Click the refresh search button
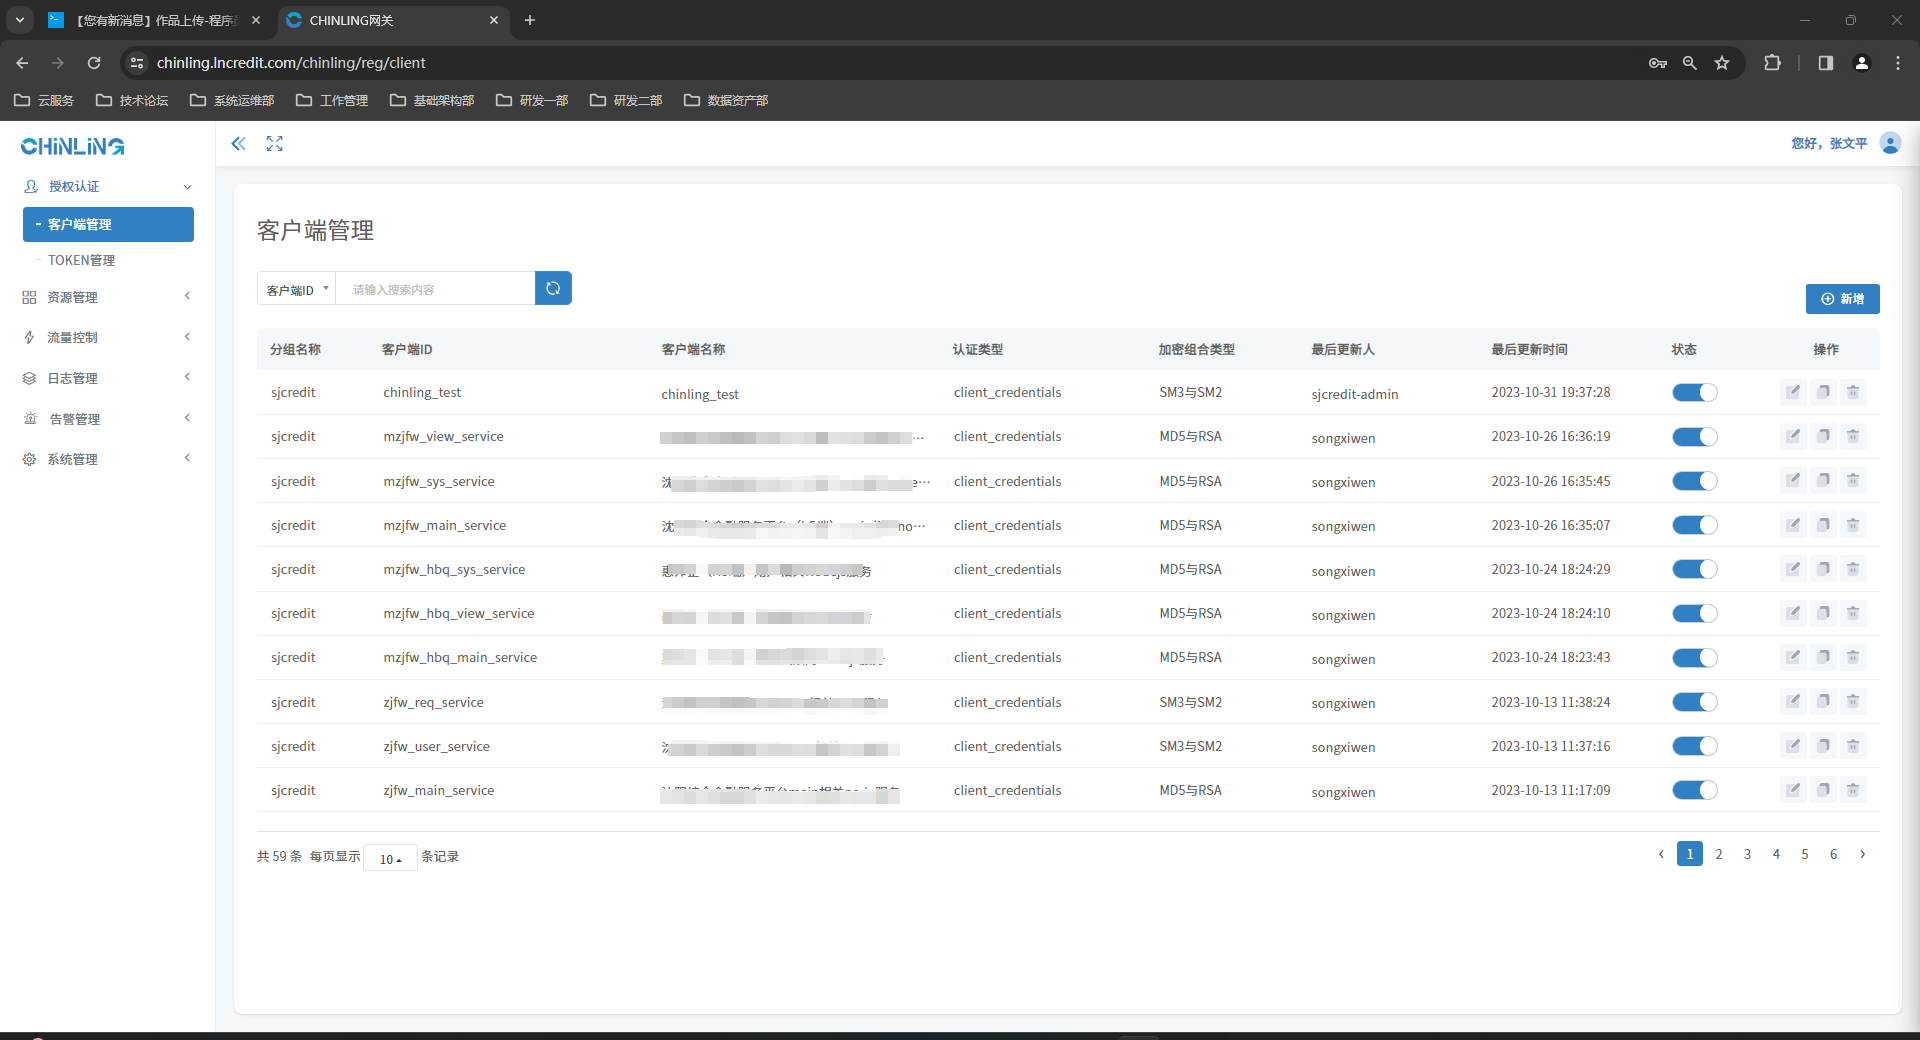 pos(553,288)
